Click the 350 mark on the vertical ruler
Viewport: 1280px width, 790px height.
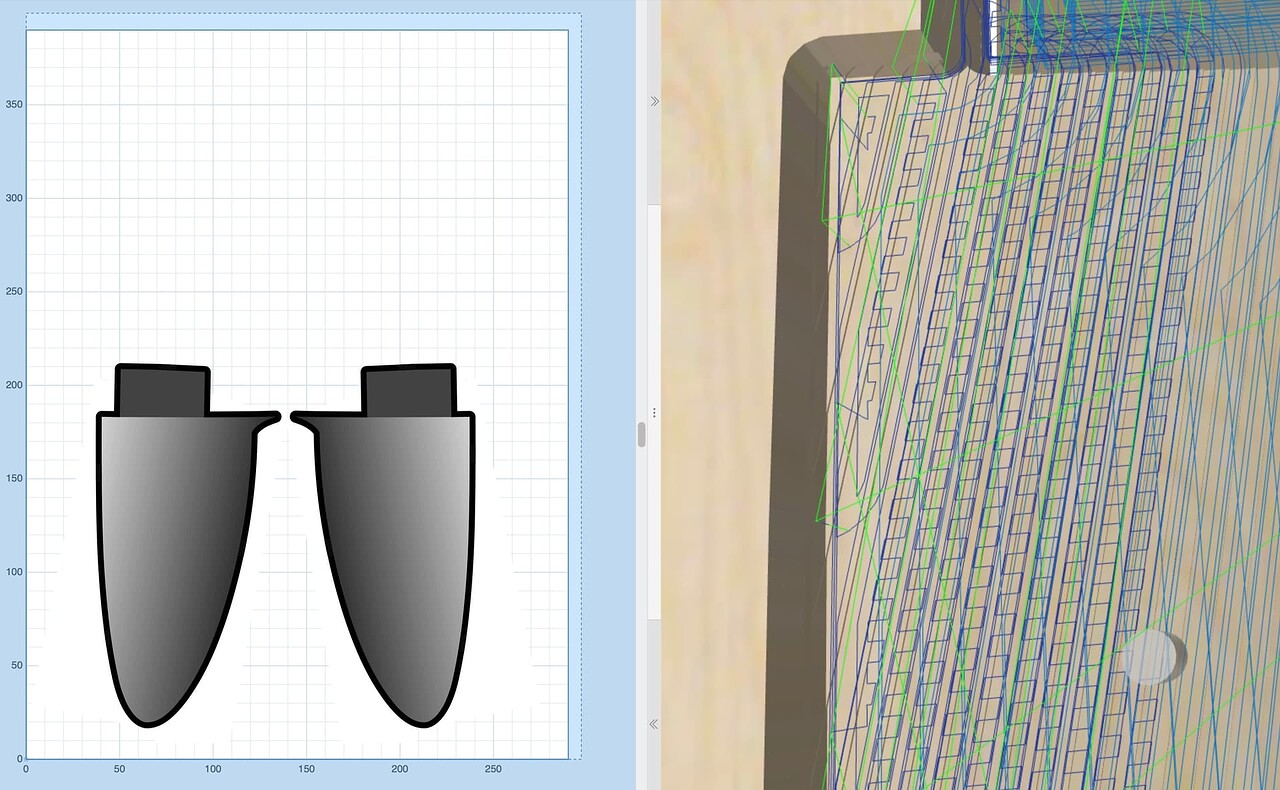12,104
